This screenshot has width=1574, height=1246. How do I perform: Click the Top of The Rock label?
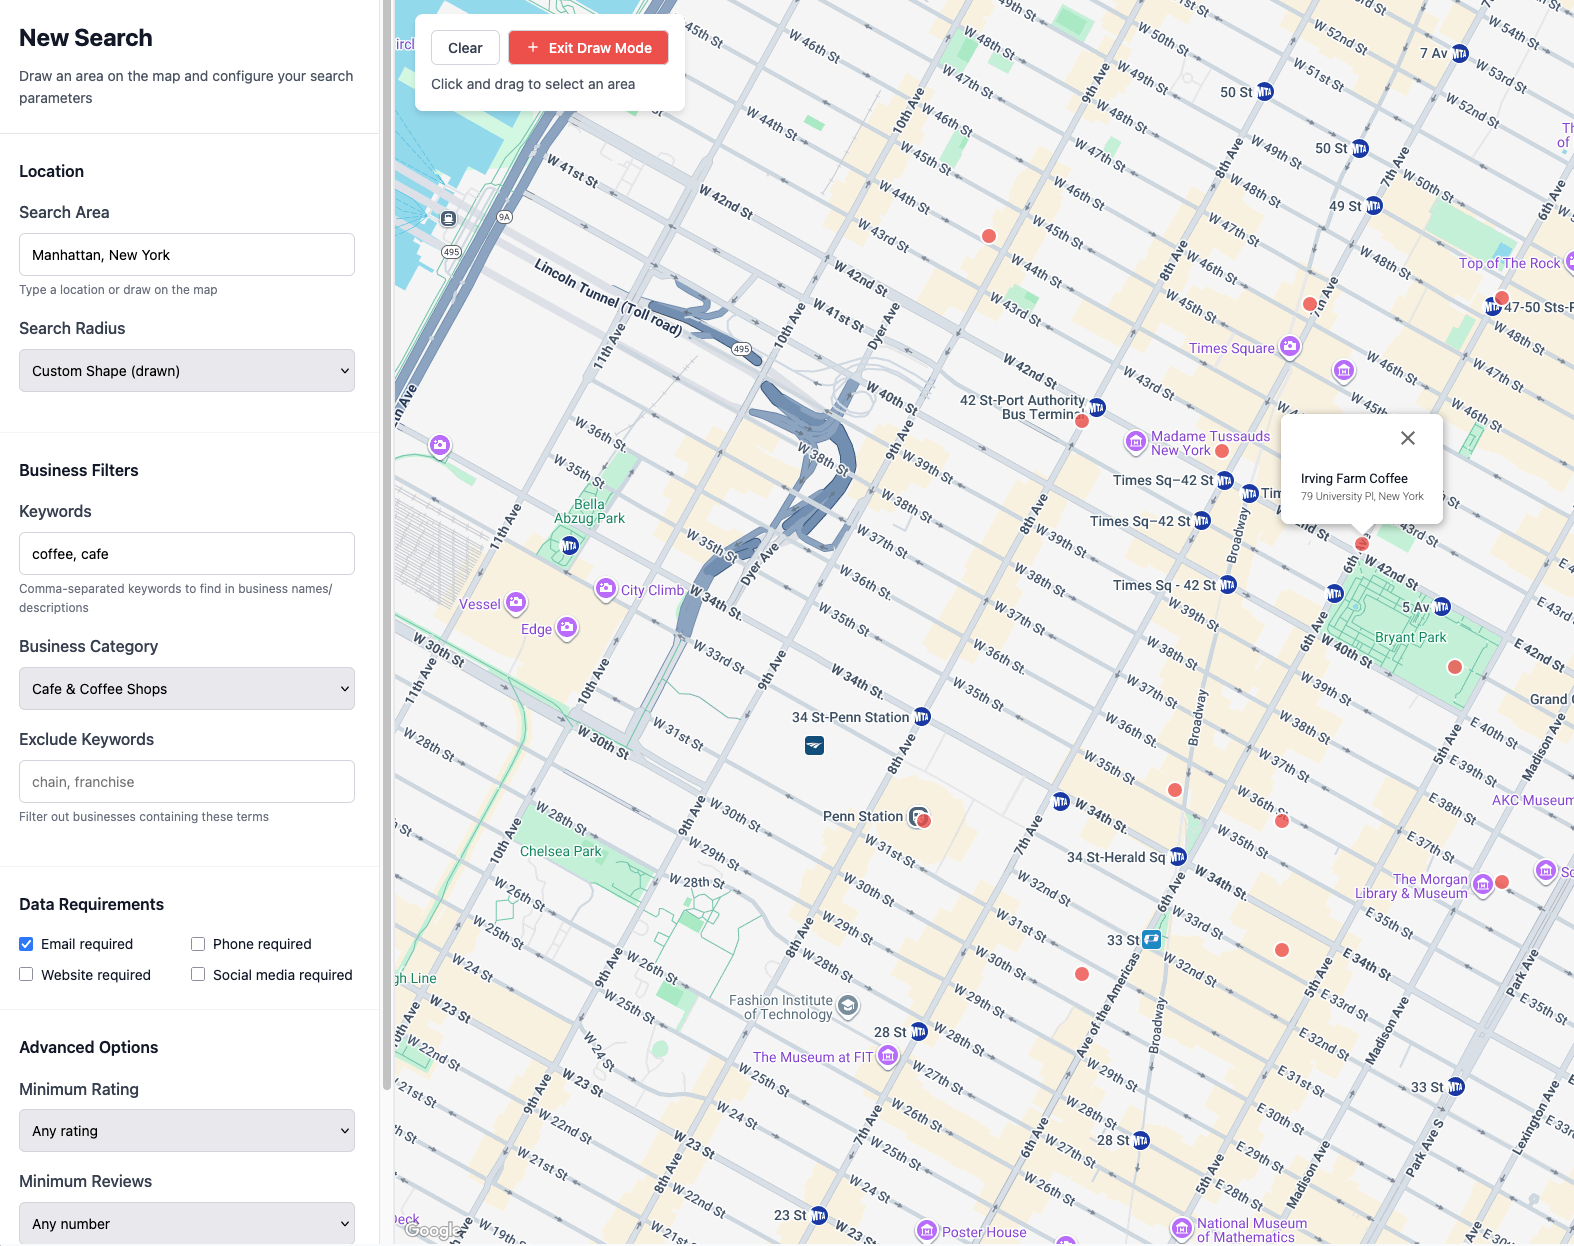click(x=1509, y=263)
